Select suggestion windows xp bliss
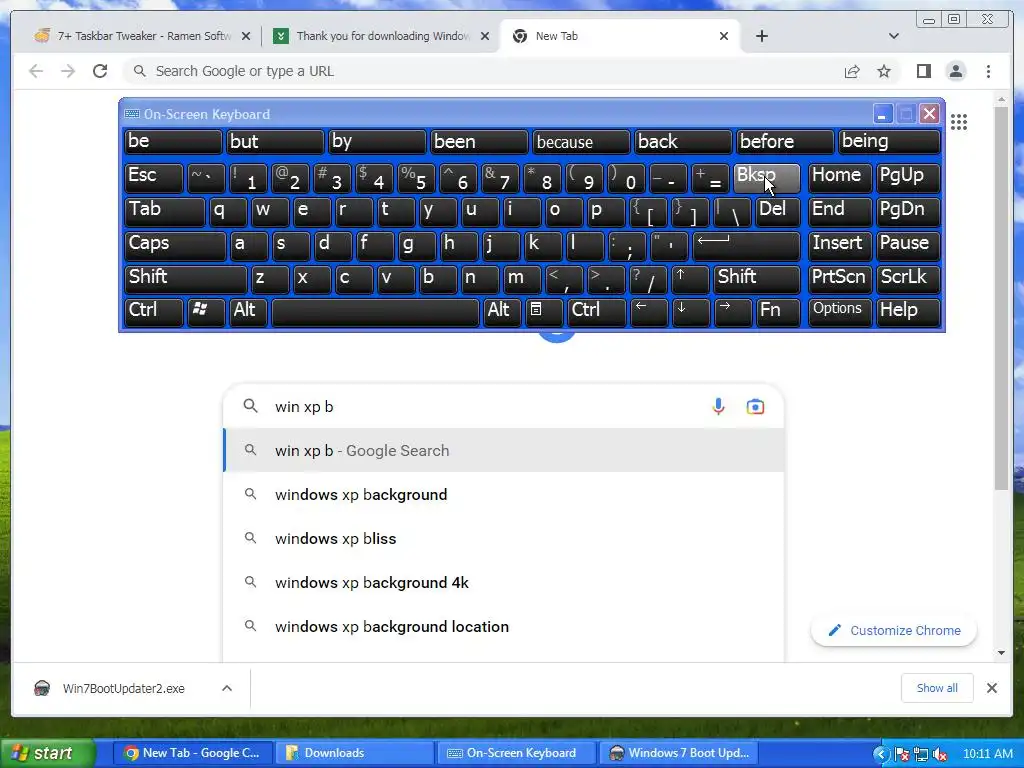Image resolution: width=1024 pixels, height=768 pixels. pos(504,538)
